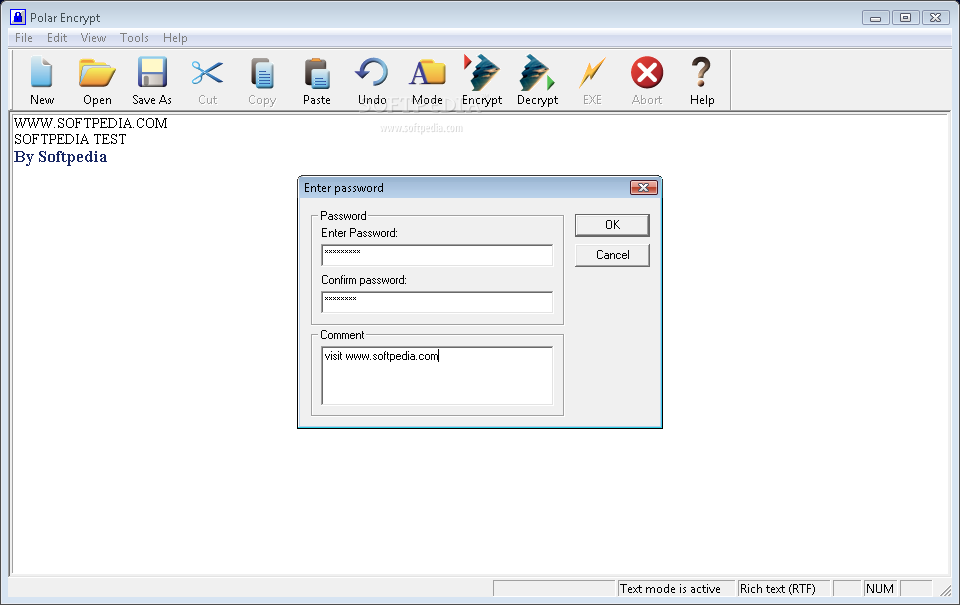Maximize the Polar Encrypt window
The image size is (960, 605).
tap(906, 18)
